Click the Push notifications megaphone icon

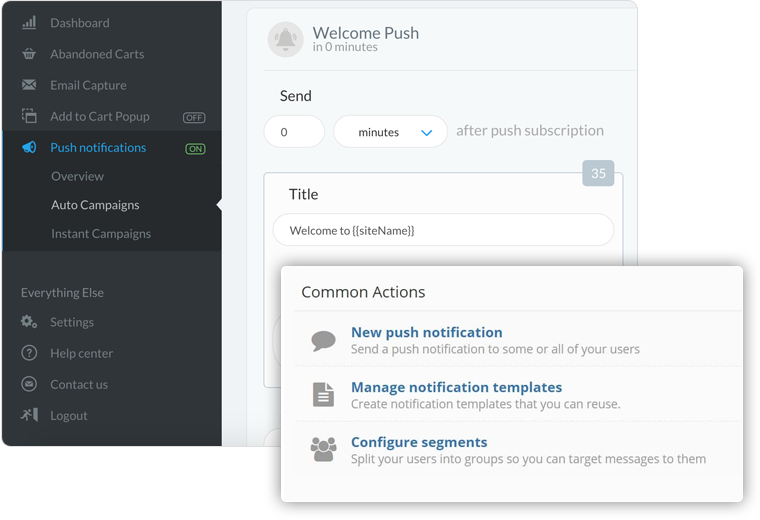(29, 147)
